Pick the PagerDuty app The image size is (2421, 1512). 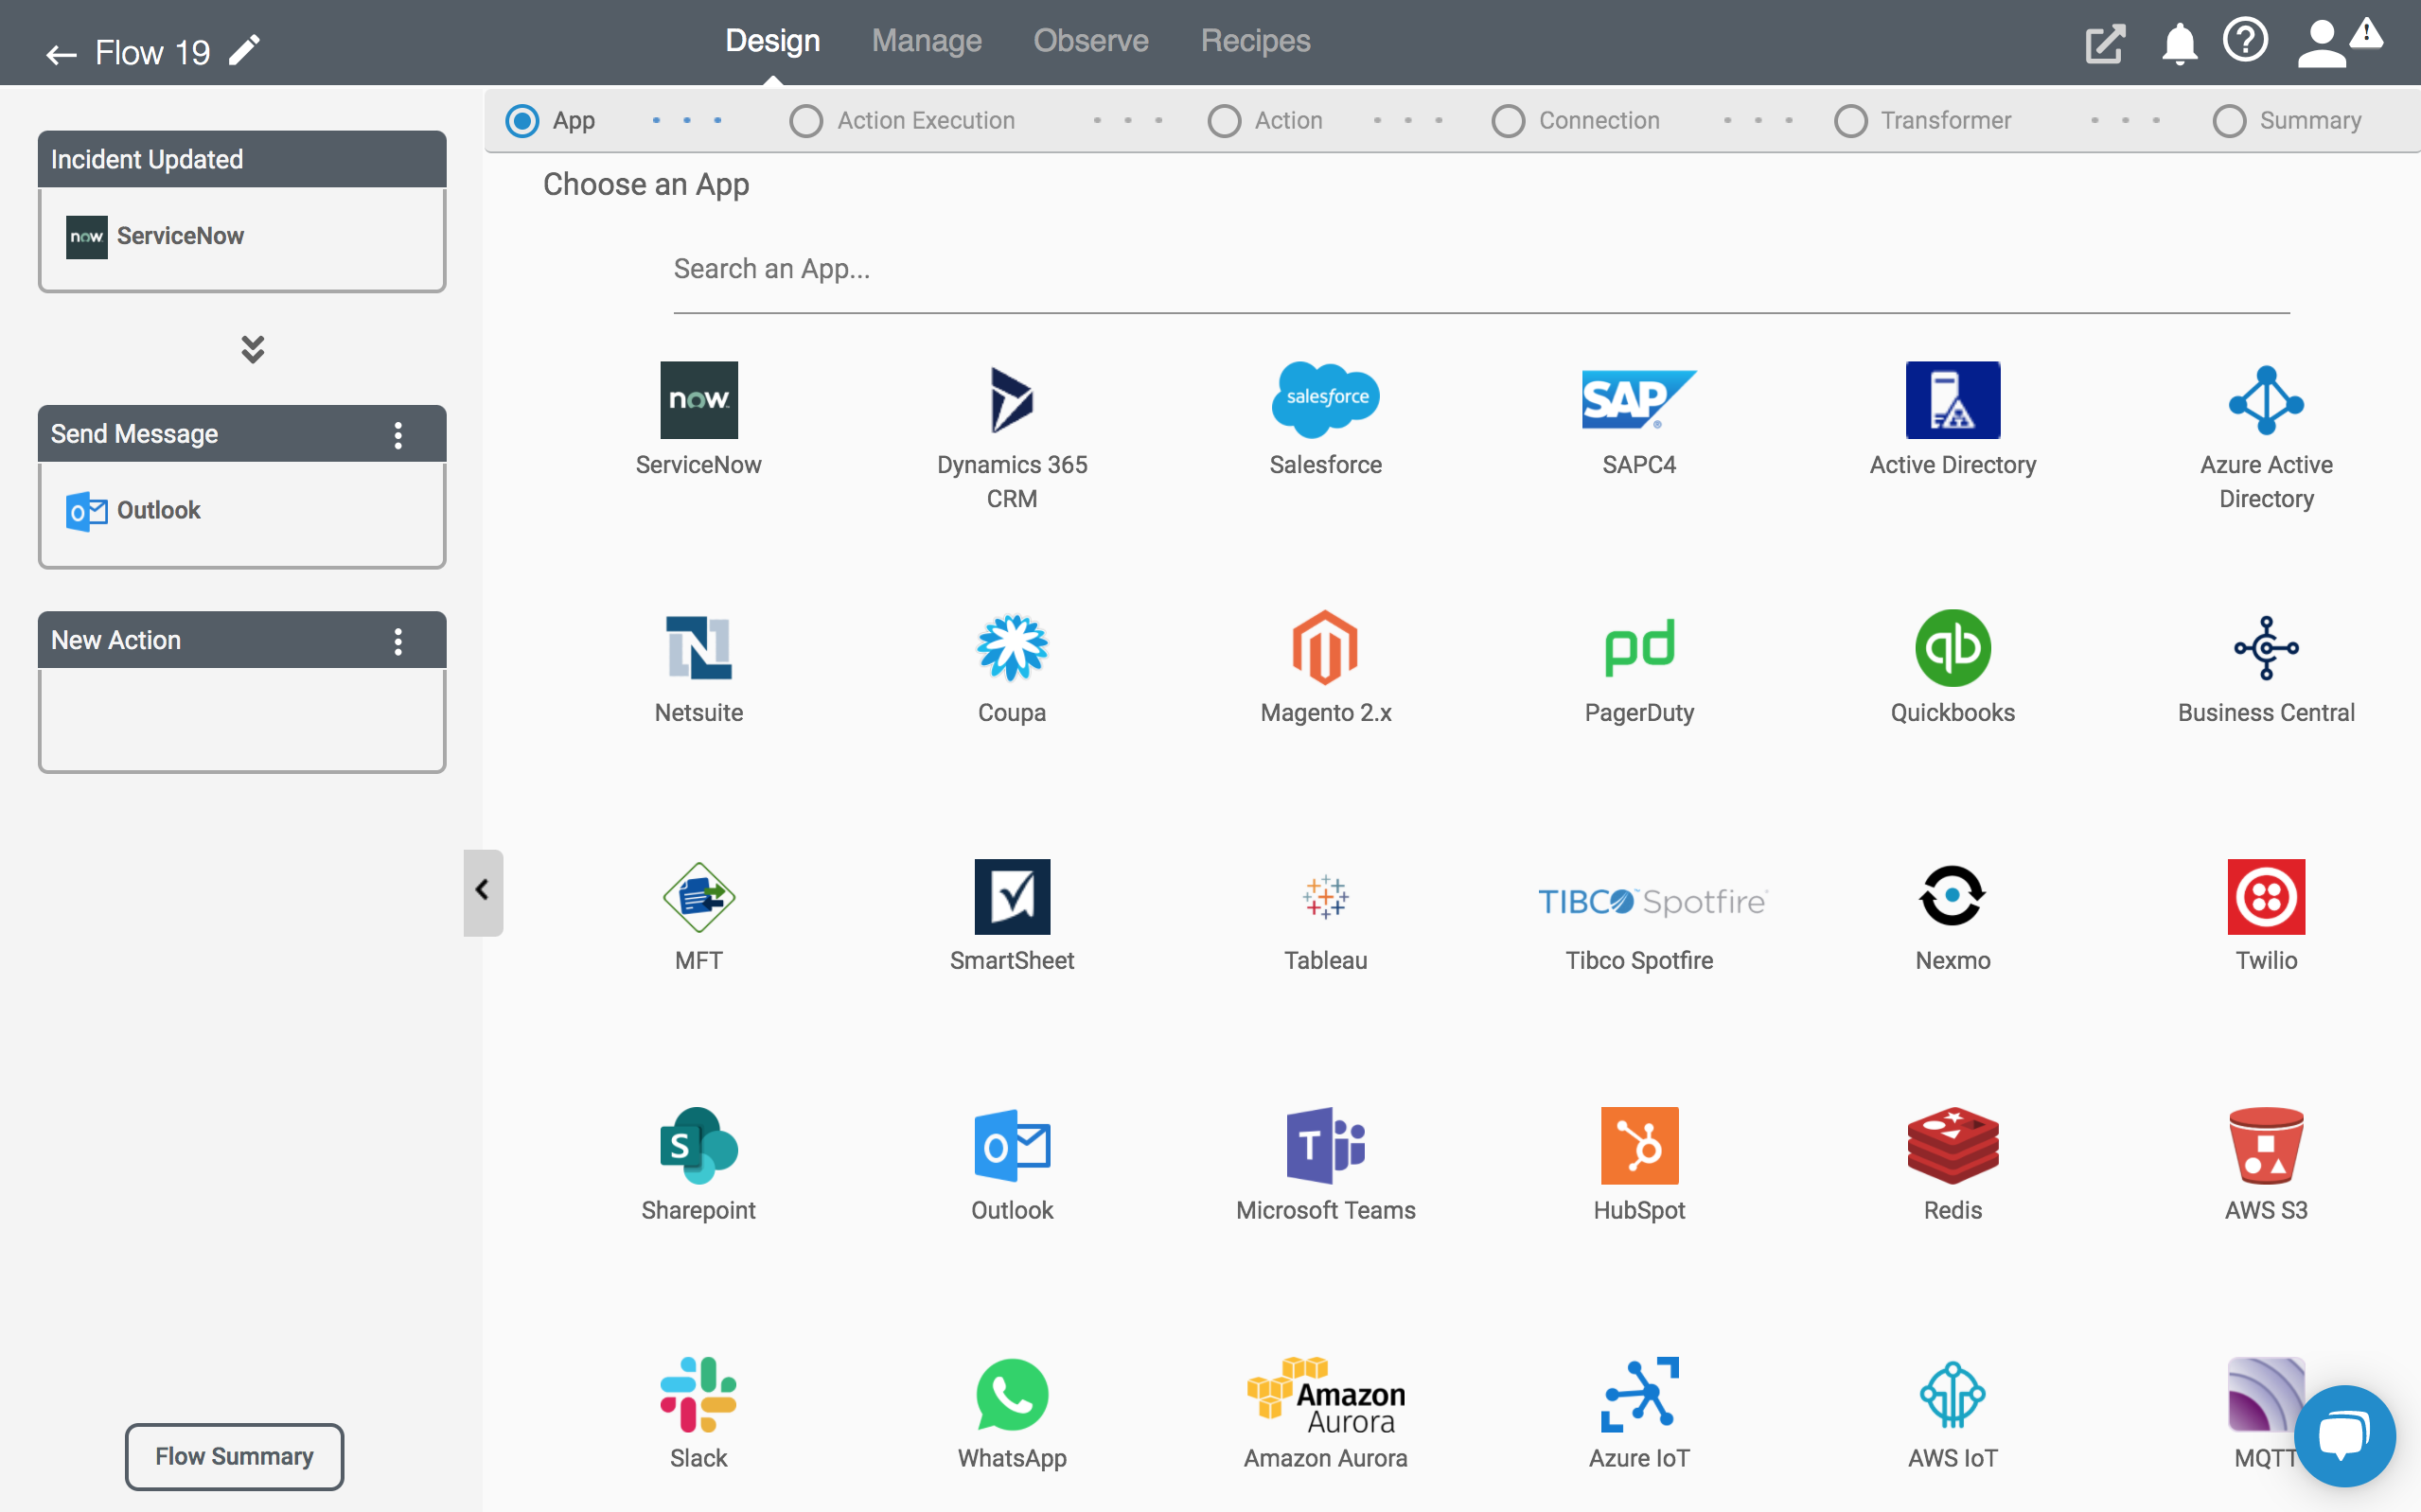click(1638, 648)
